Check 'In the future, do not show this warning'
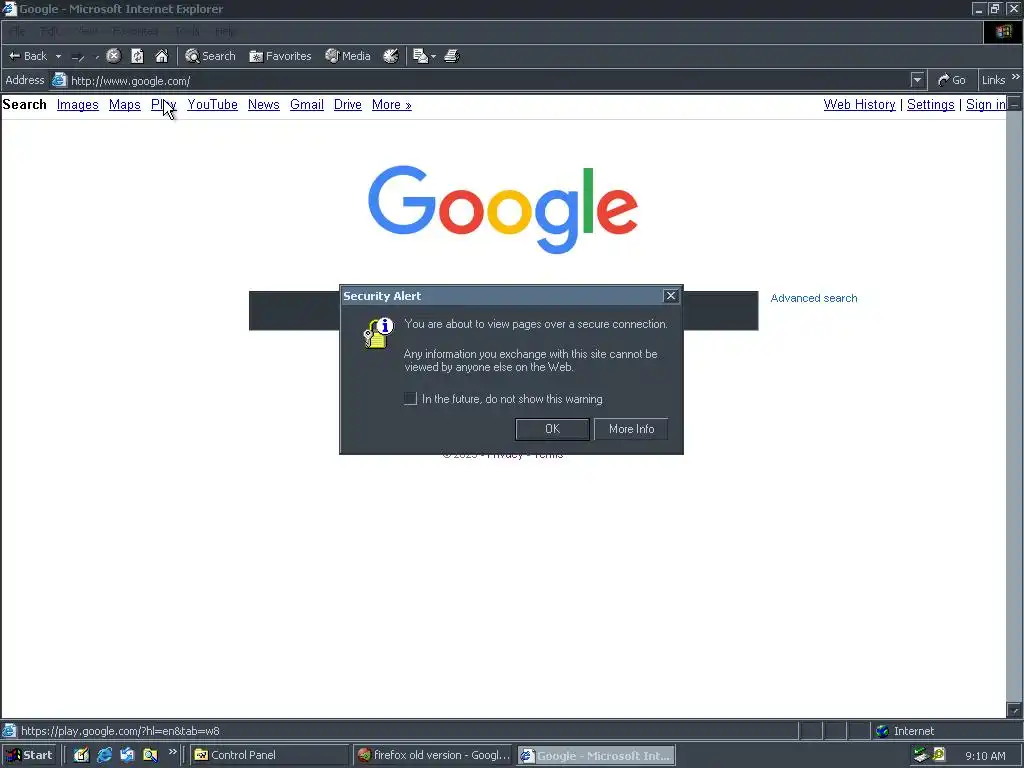Screen dimensions: 1024x768 point(410,398)
